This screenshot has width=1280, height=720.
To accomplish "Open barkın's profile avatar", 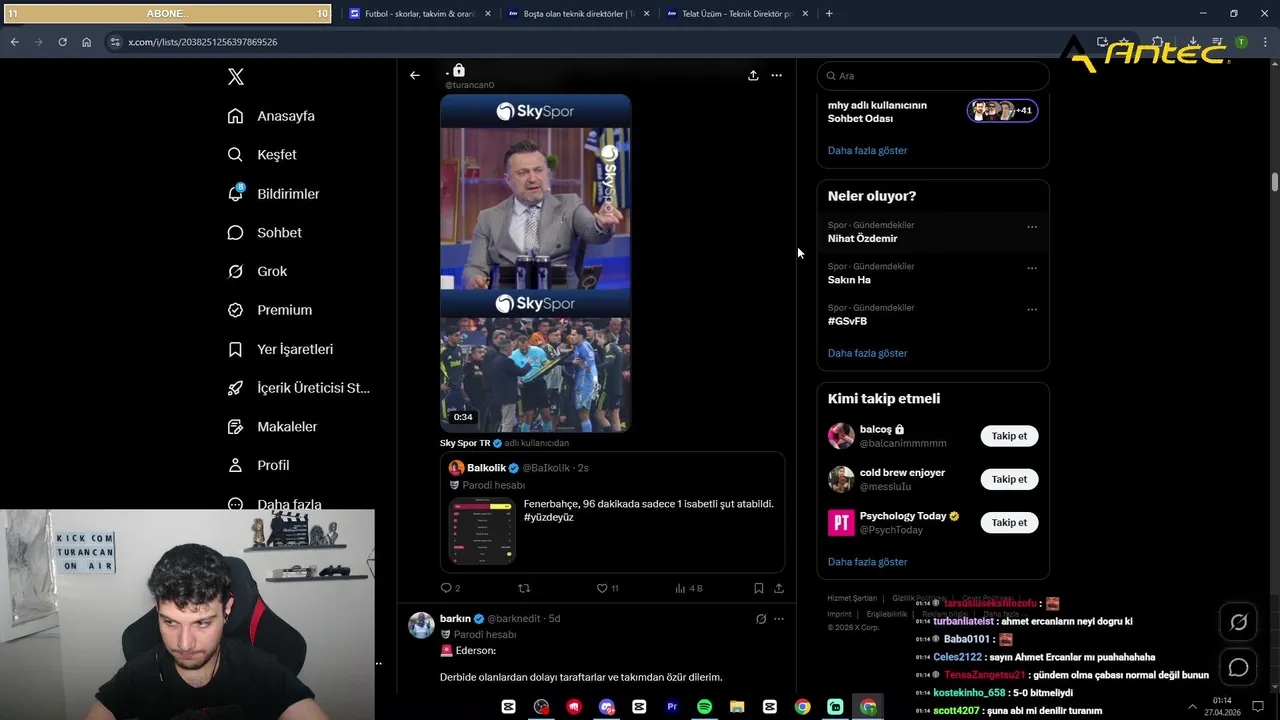I will 421,625.
